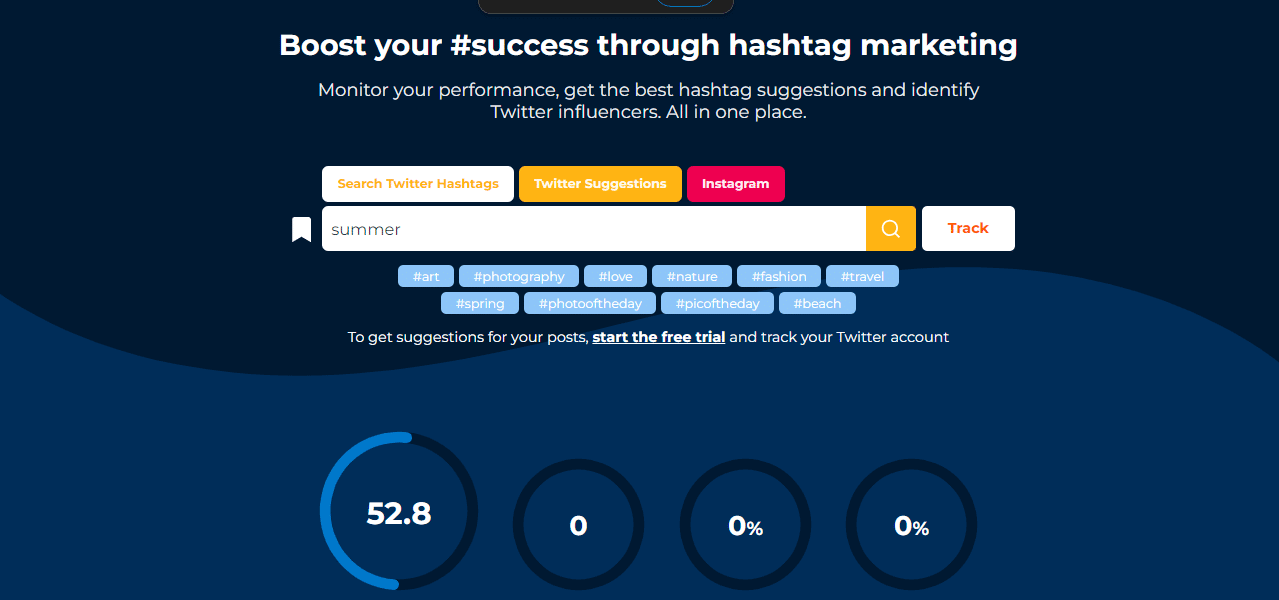Click the orange search magnifier icon
This screenshot has height=600, width=1279.
point(889,228)
